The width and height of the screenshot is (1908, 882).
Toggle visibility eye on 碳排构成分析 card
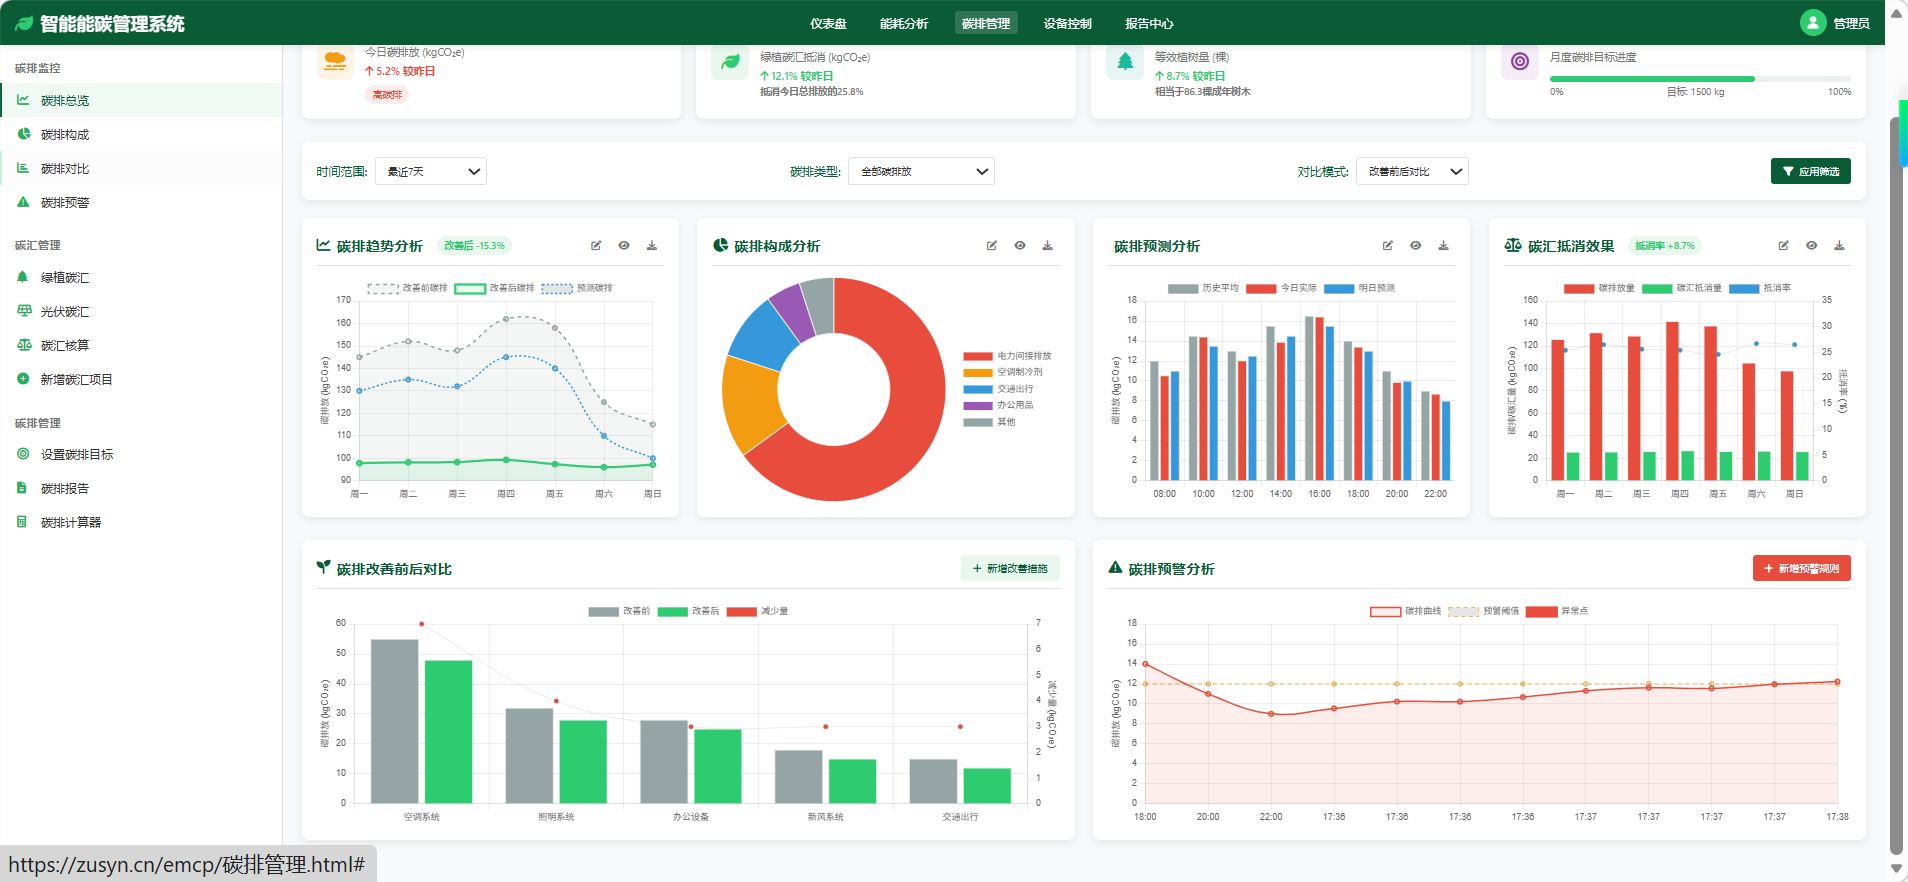(x=1019, y=246)
